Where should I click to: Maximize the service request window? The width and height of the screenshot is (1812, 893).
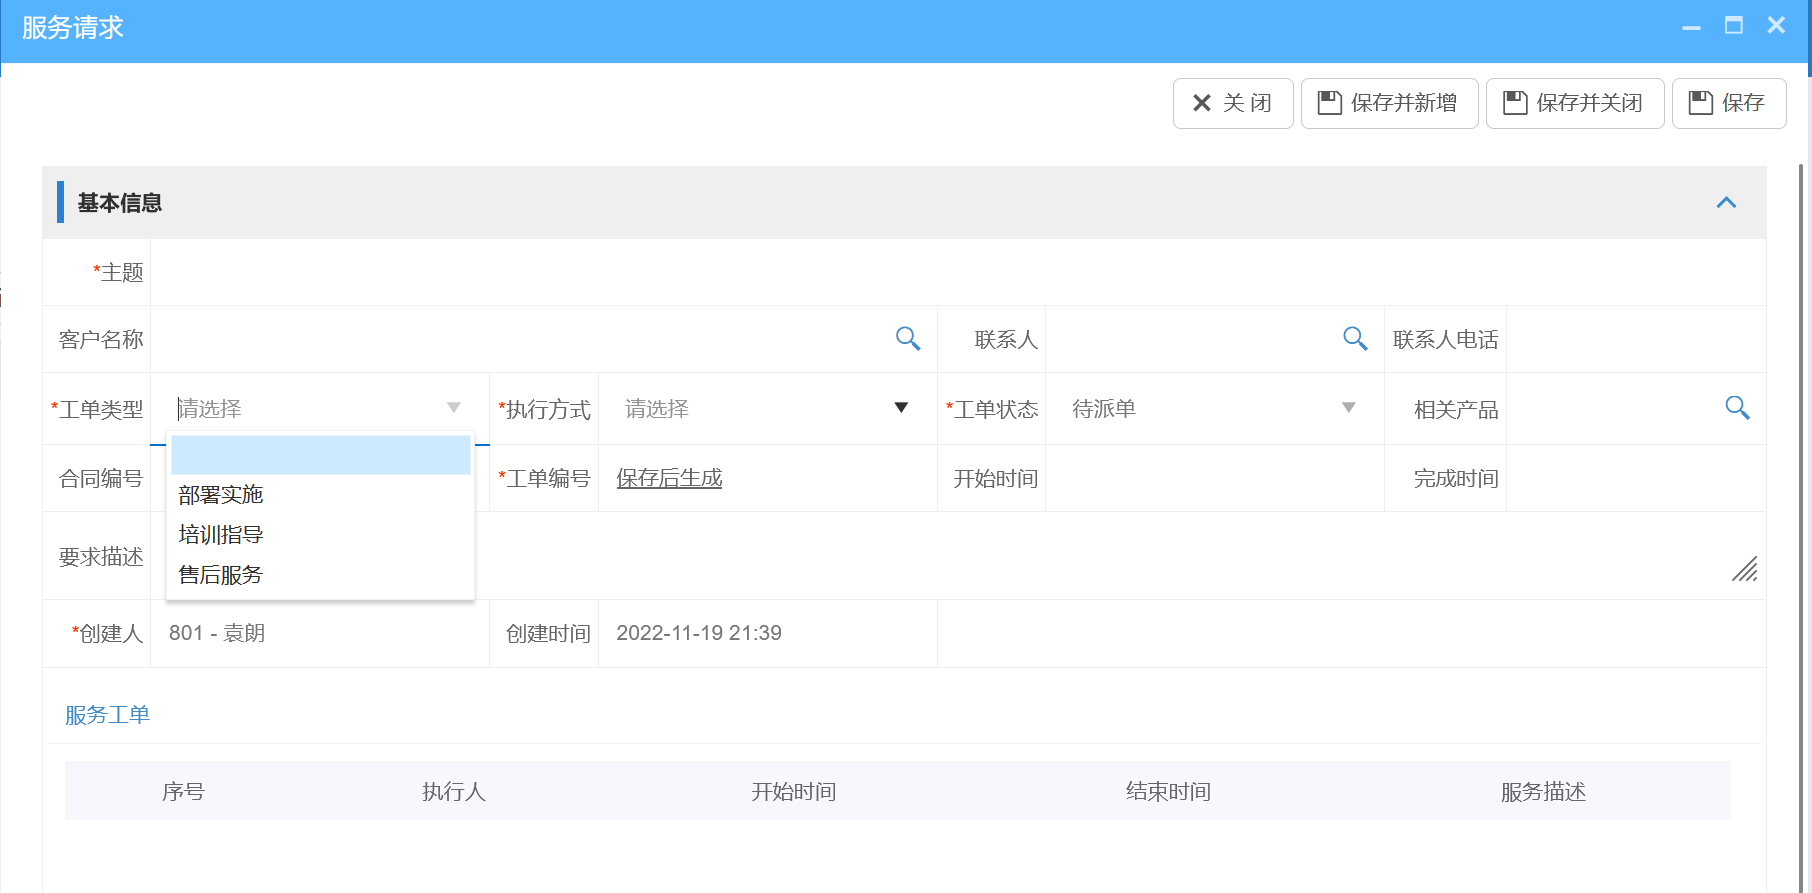pyautogui.click(x=1734, y=26)
